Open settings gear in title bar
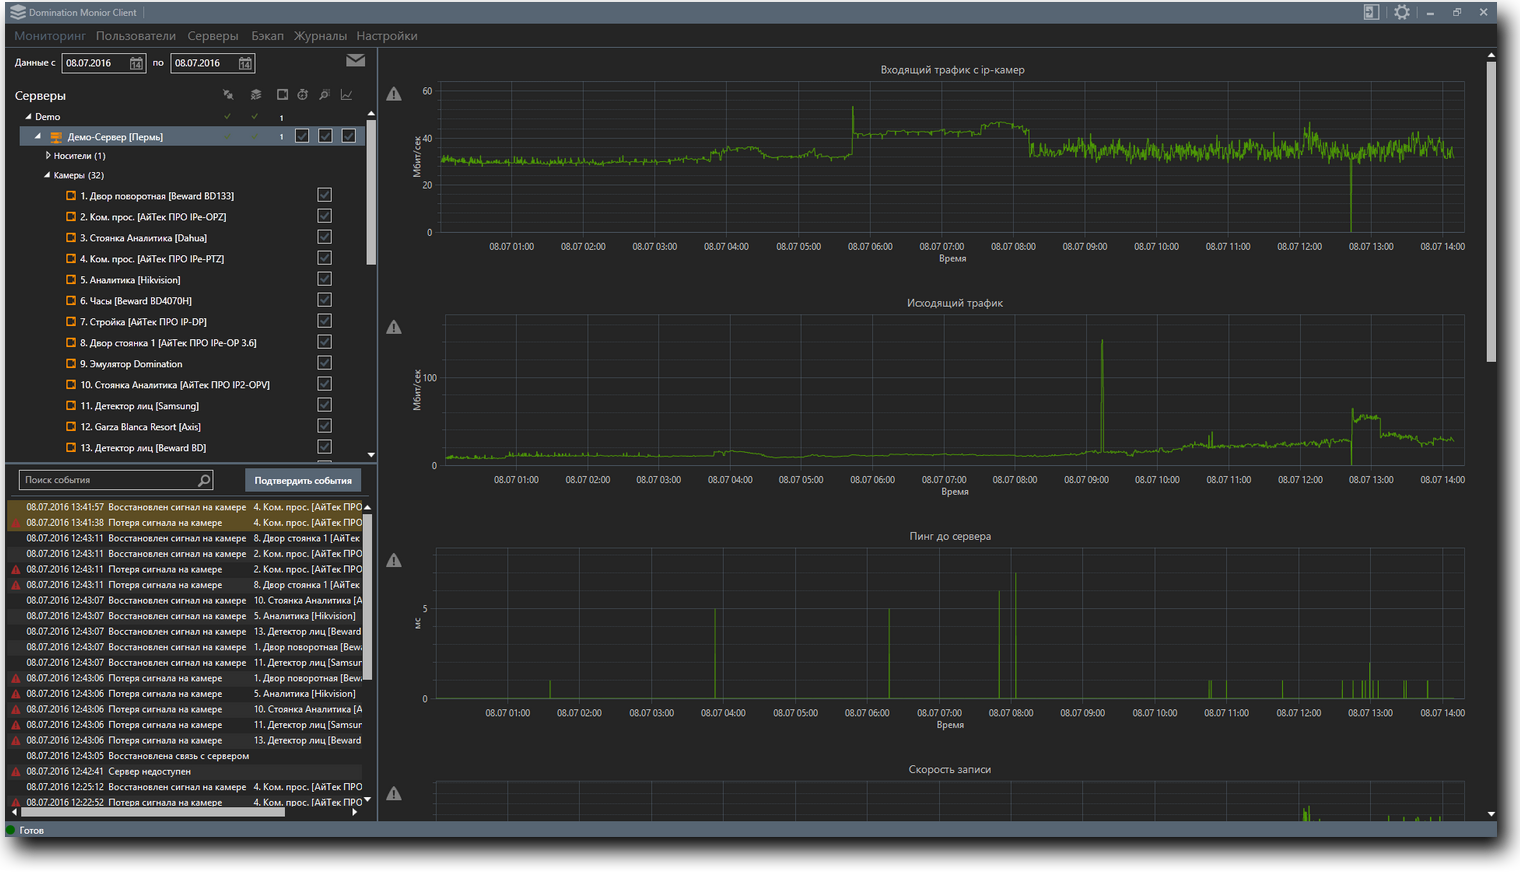This screenshot has width=1520, height=880. coord(1402,12)
